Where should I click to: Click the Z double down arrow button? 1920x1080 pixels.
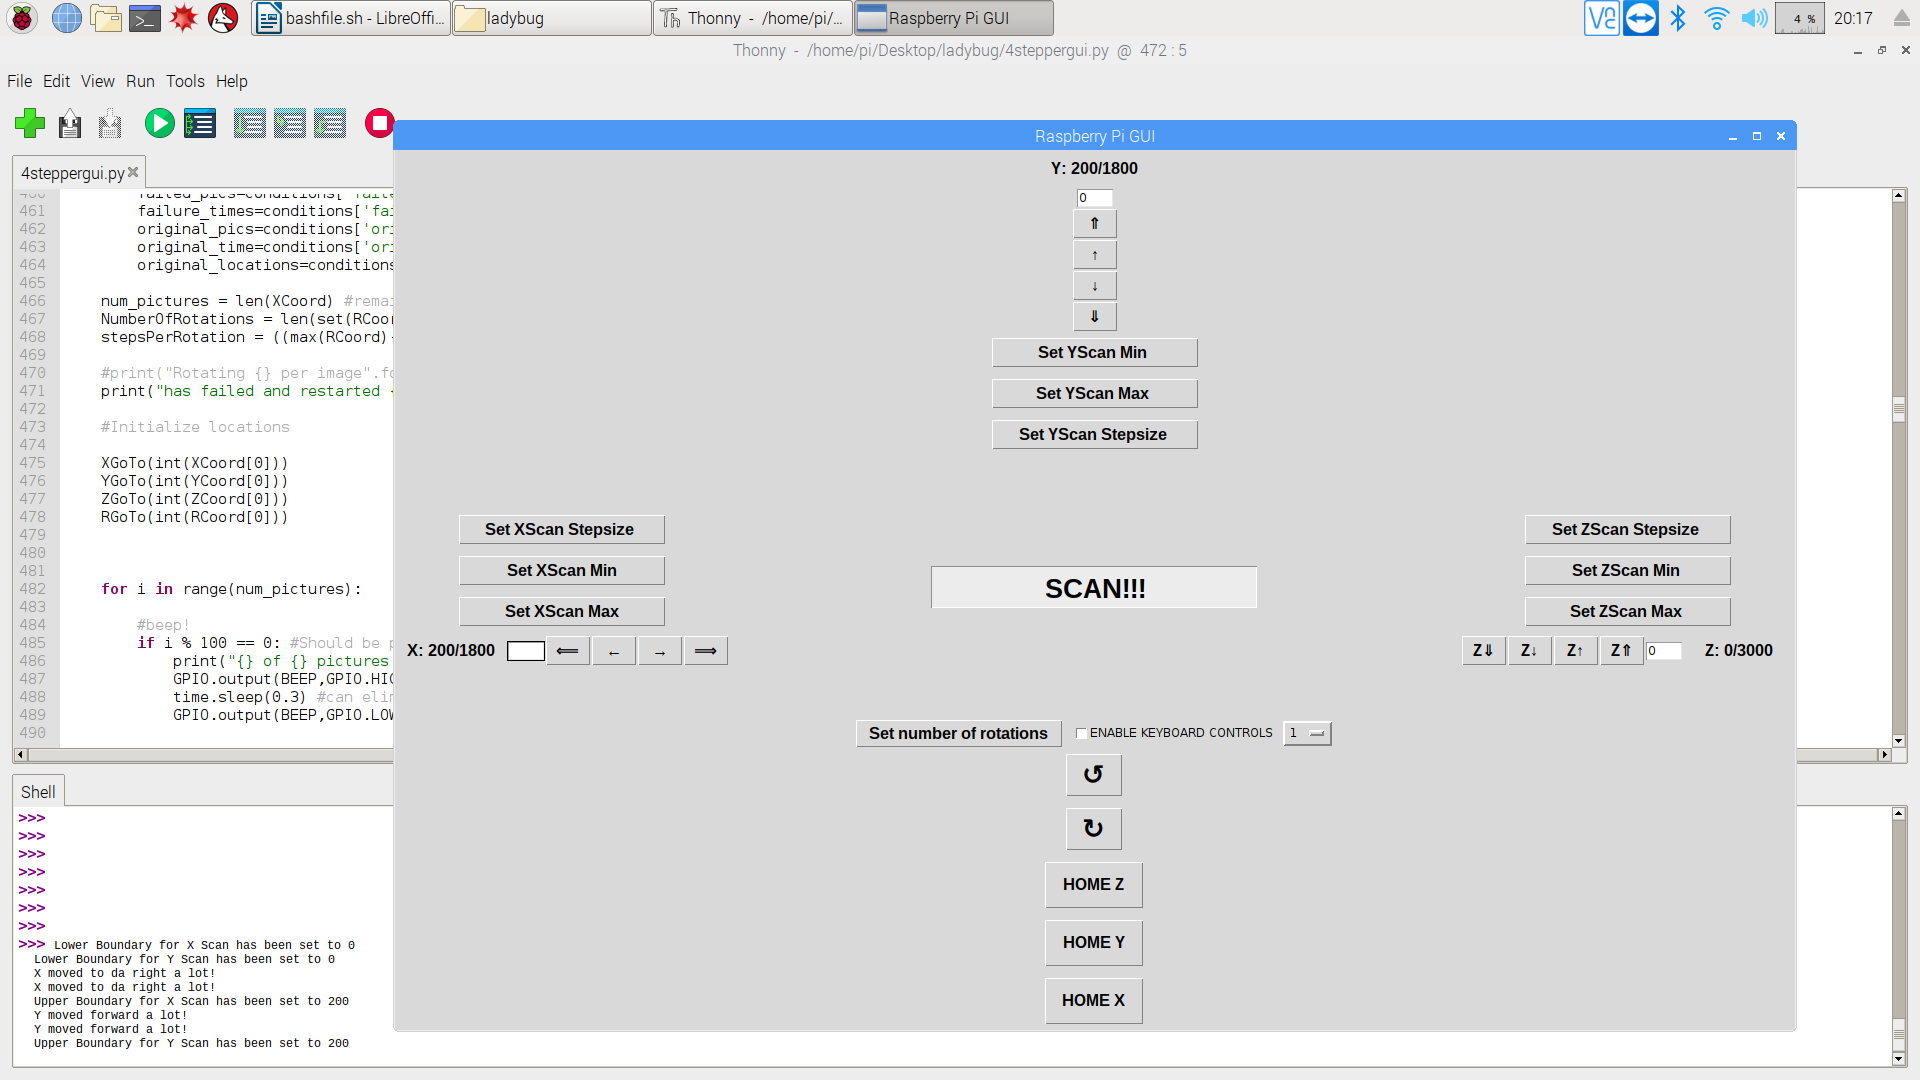pos(1482,651)
